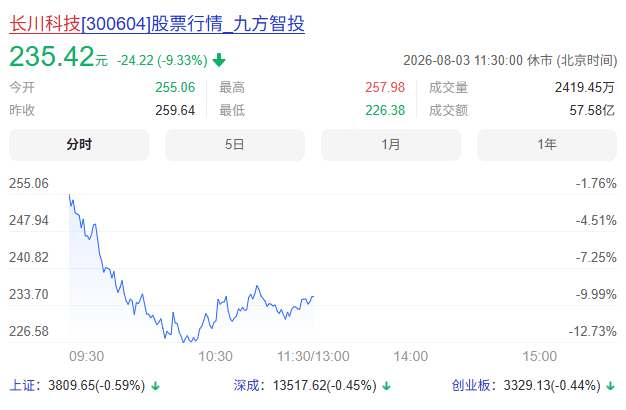Click the down arrow next to 上证 index
The image size is (626, 410).
click(x=156, y=386)
